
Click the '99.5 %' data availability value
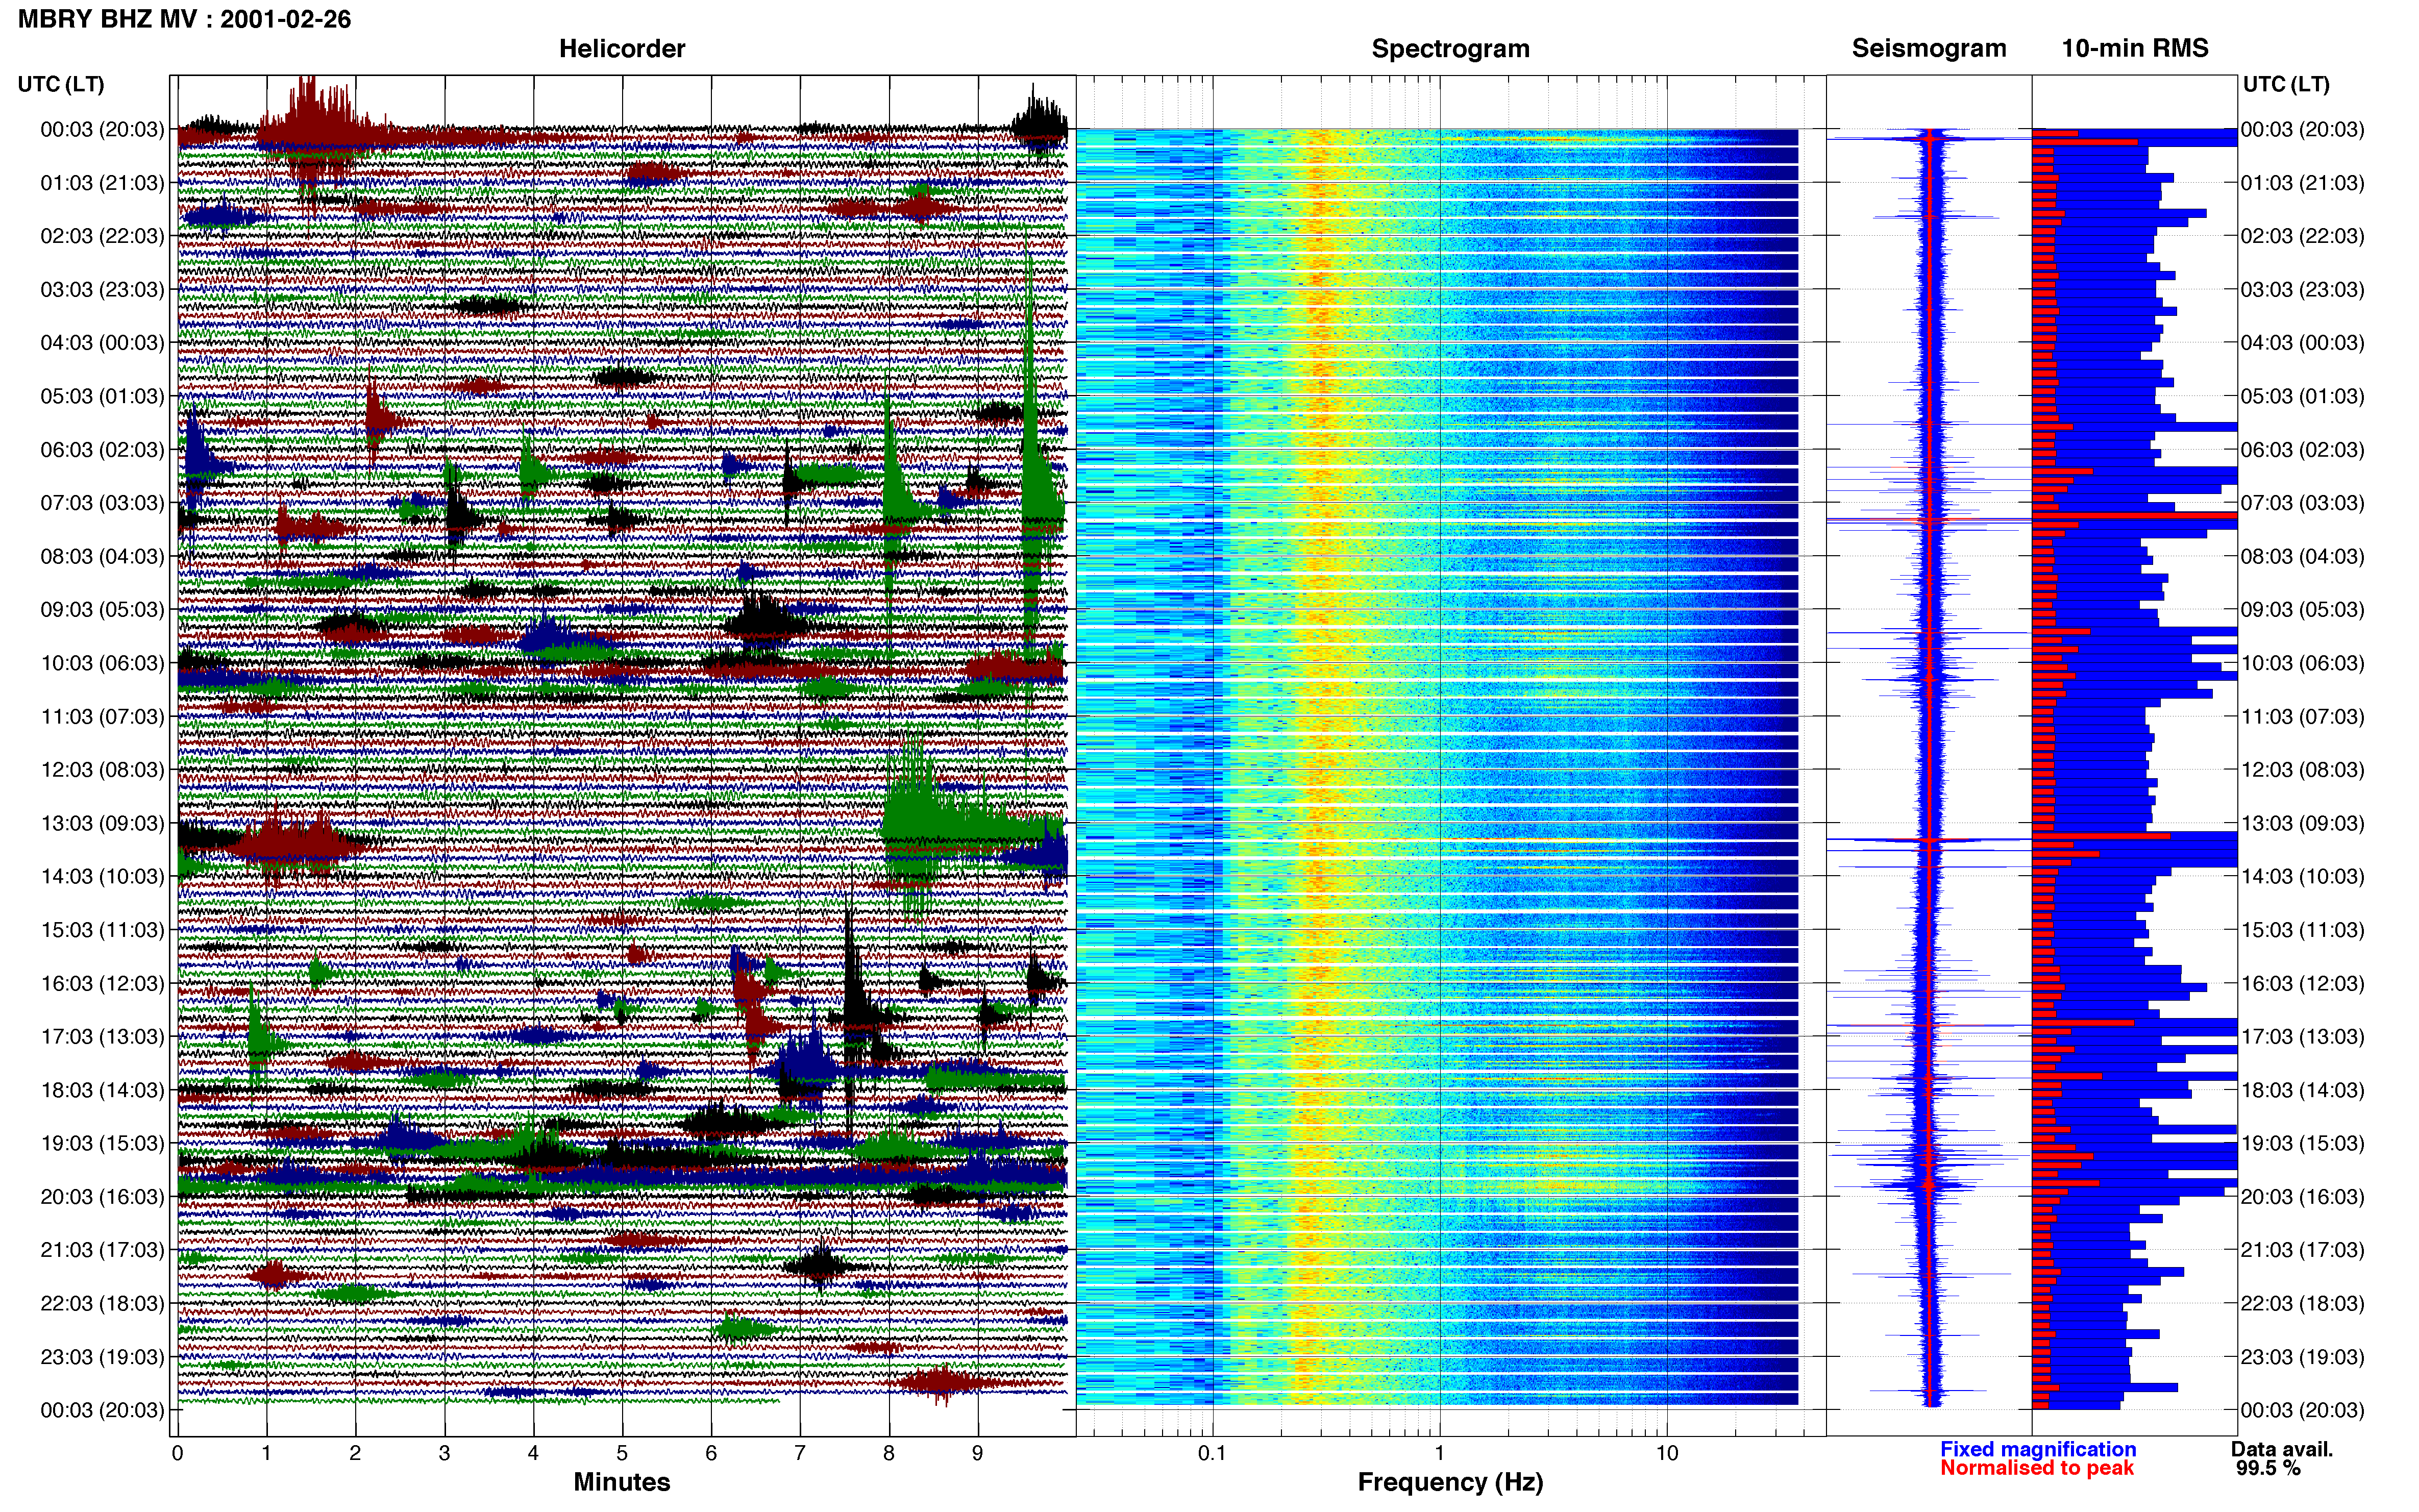pos(2268,1468)
